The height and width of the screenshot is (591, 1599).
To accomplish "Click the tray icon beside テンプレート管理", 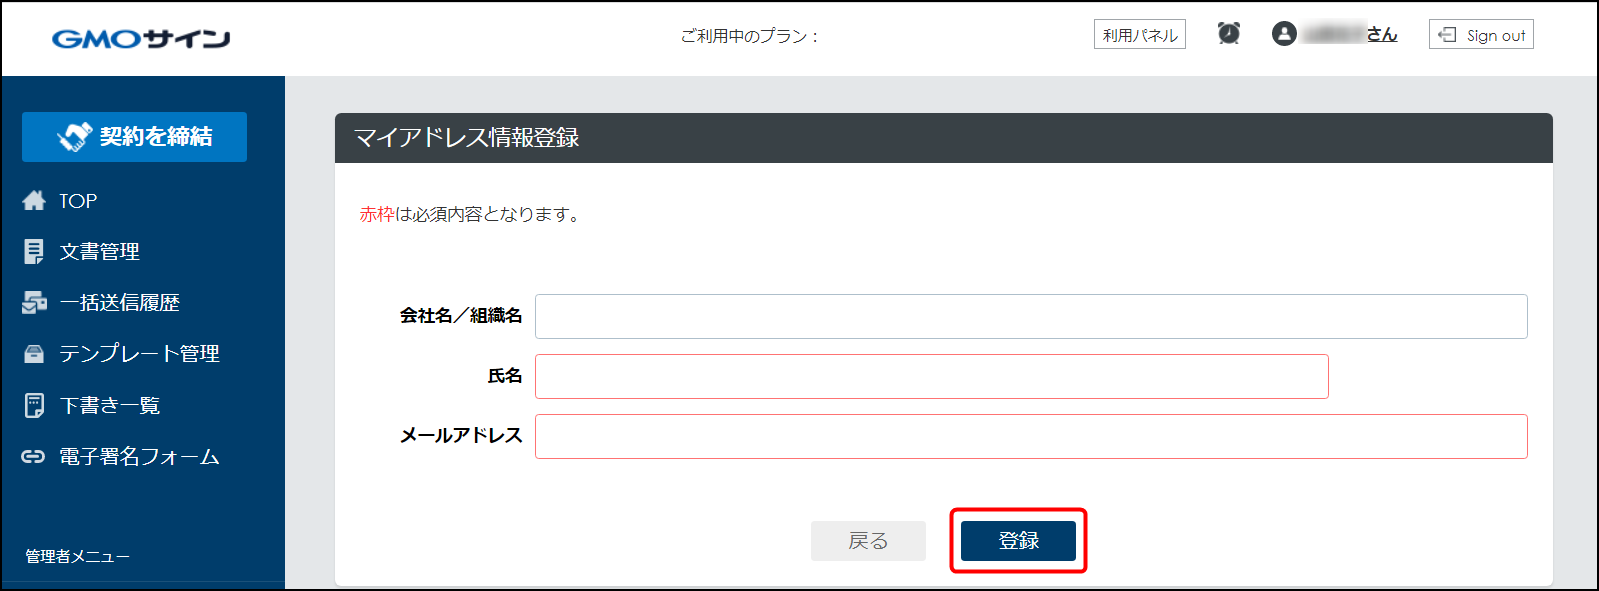I will 34,354.
